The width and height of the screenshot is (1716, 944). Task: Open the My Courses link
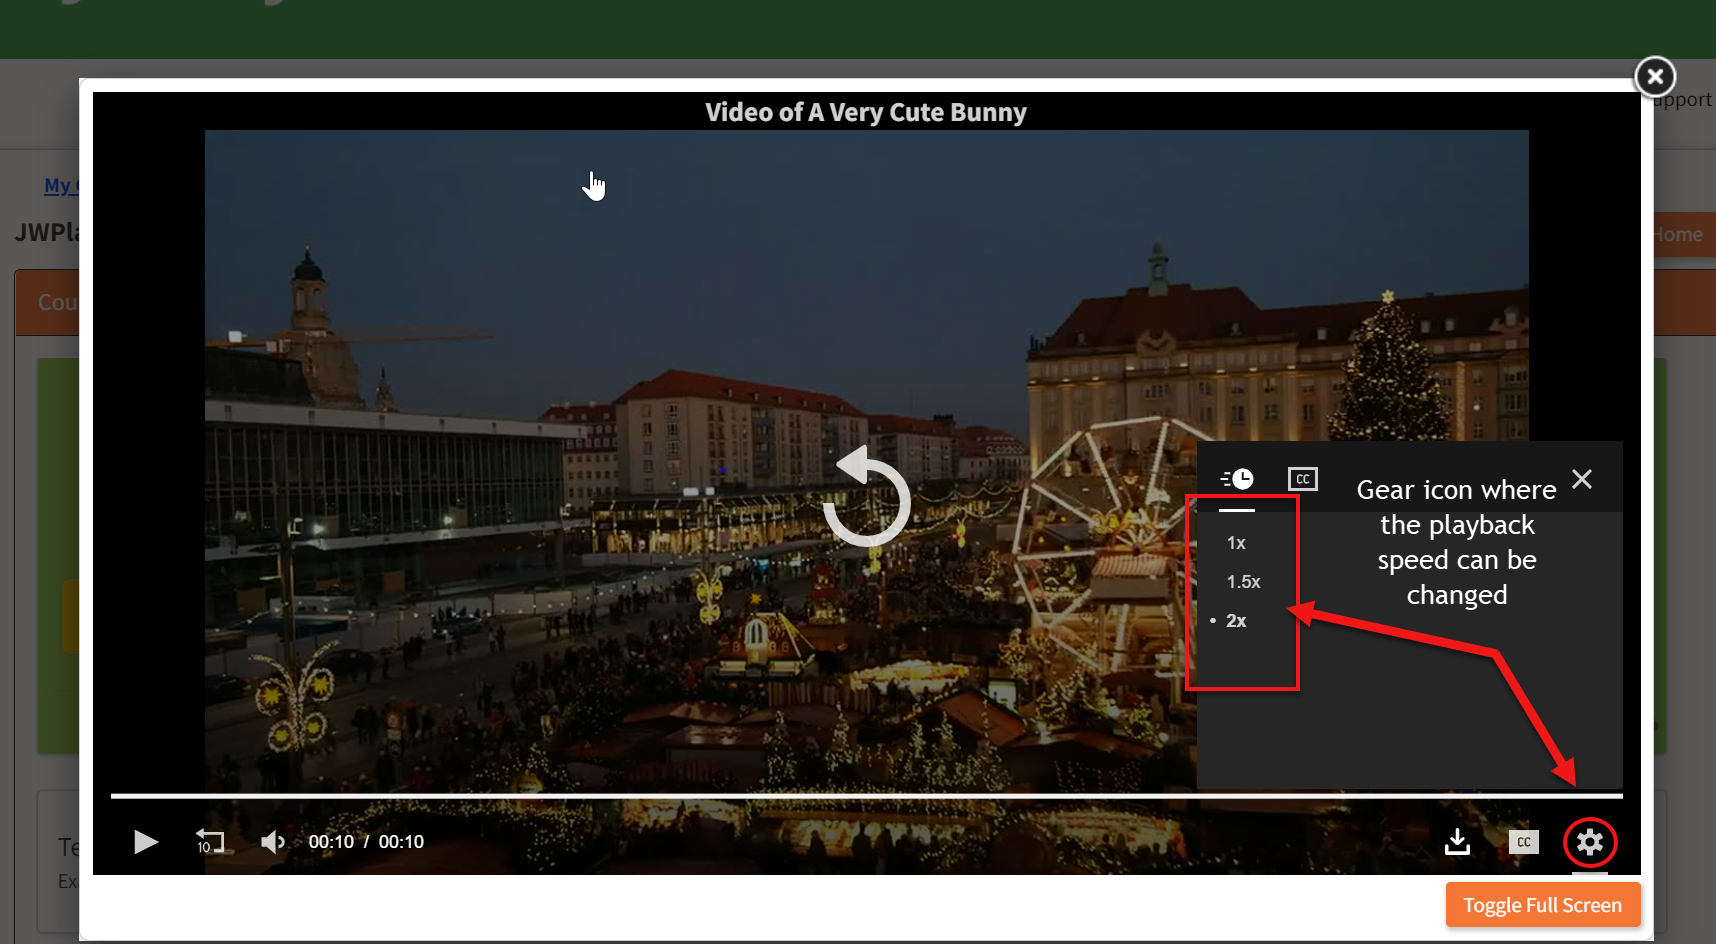pyautogui.click(x=60, y=185)
